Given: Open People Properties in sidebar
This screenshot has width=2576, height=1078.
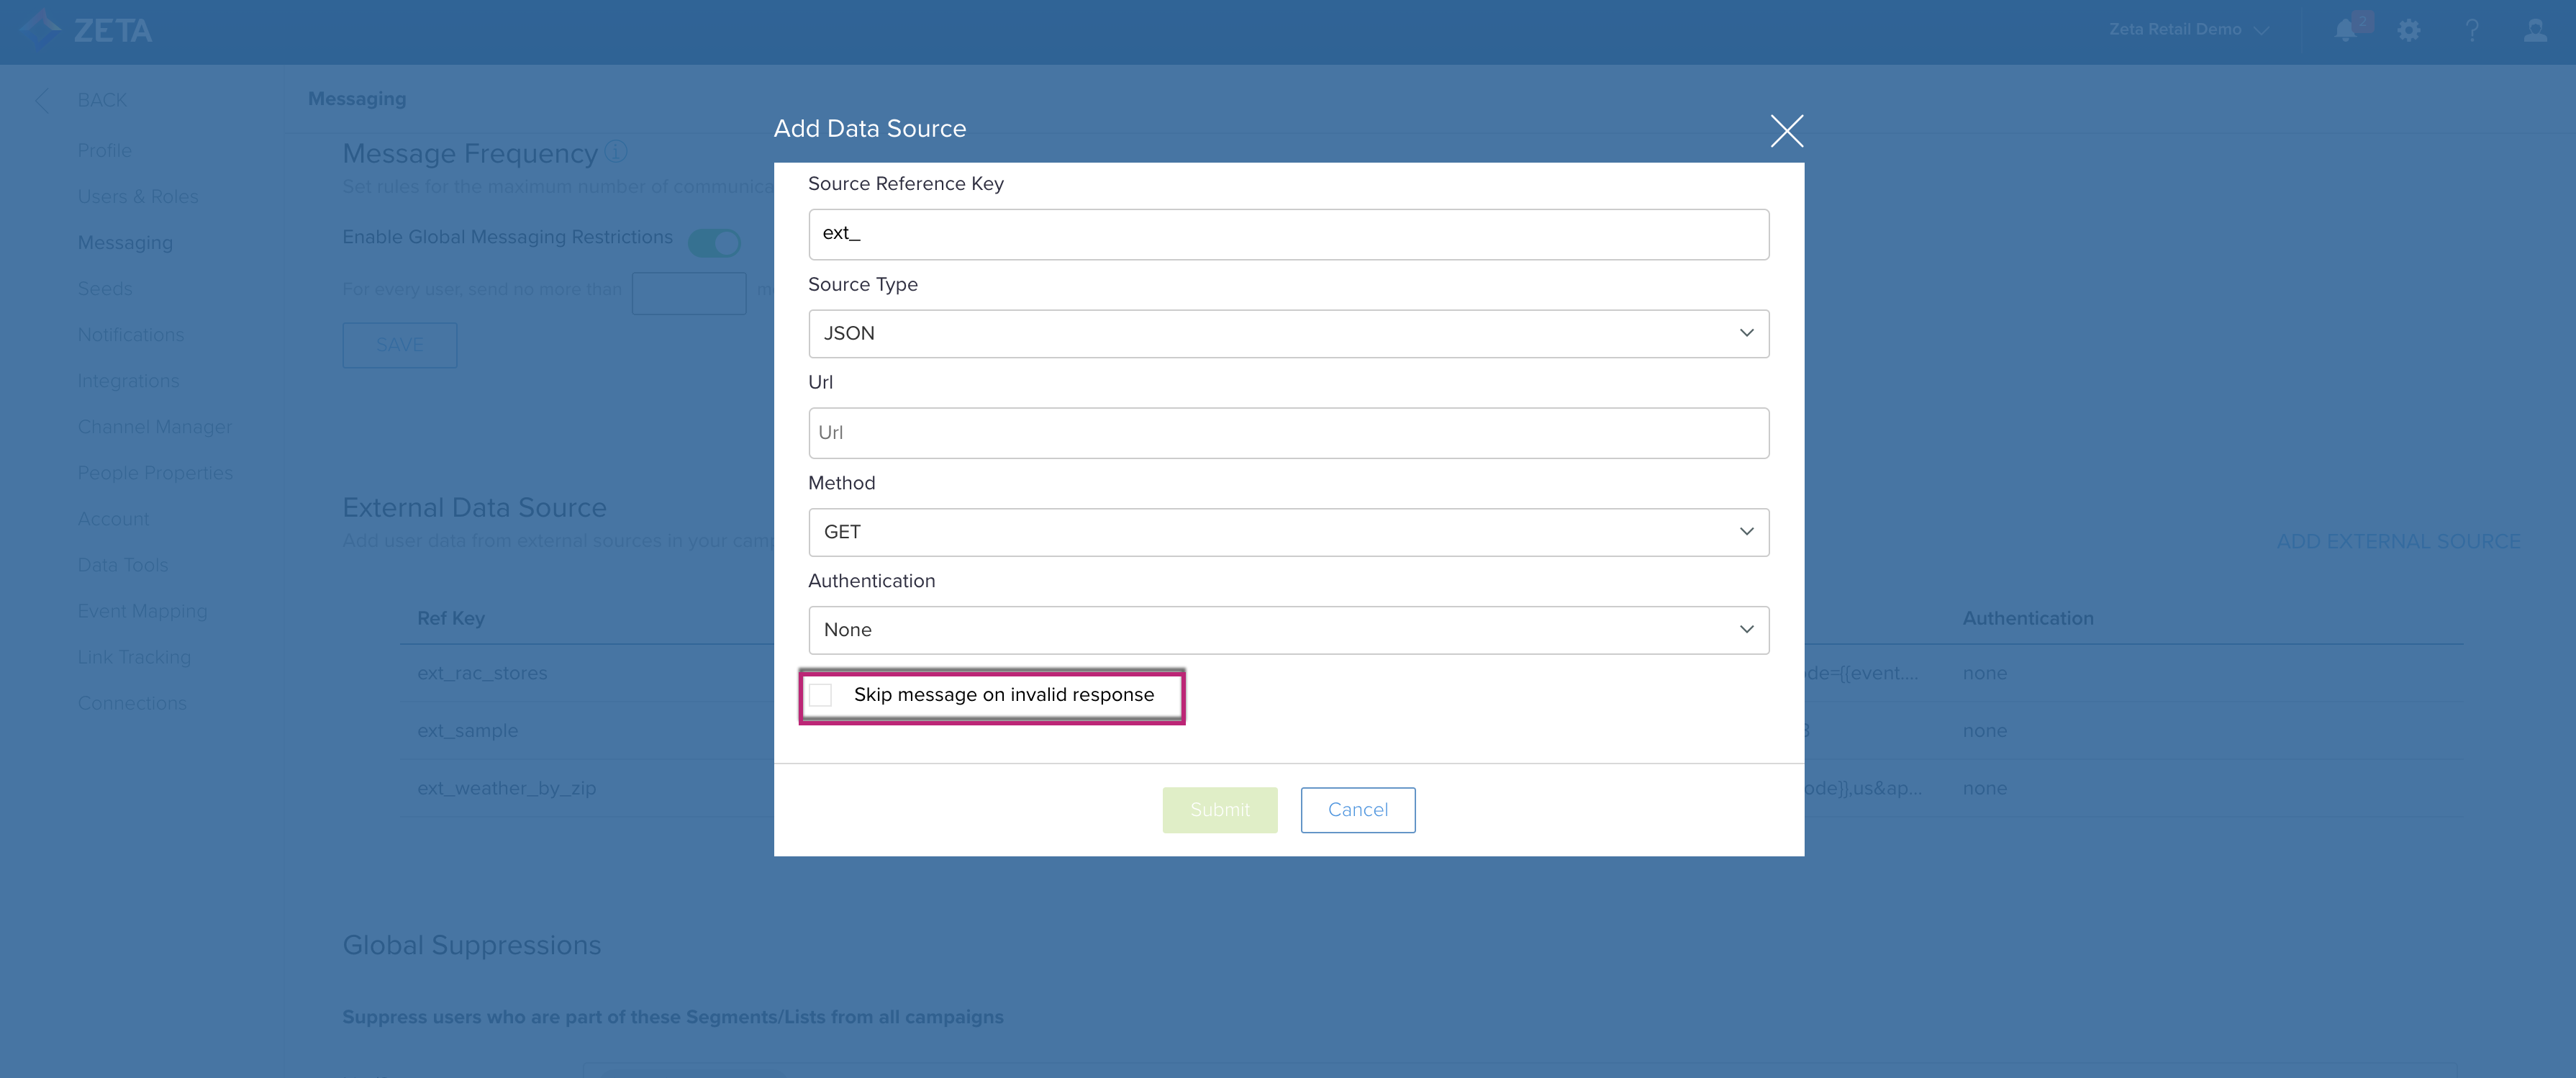Looking at the screenshot, I should pos(155,473).
